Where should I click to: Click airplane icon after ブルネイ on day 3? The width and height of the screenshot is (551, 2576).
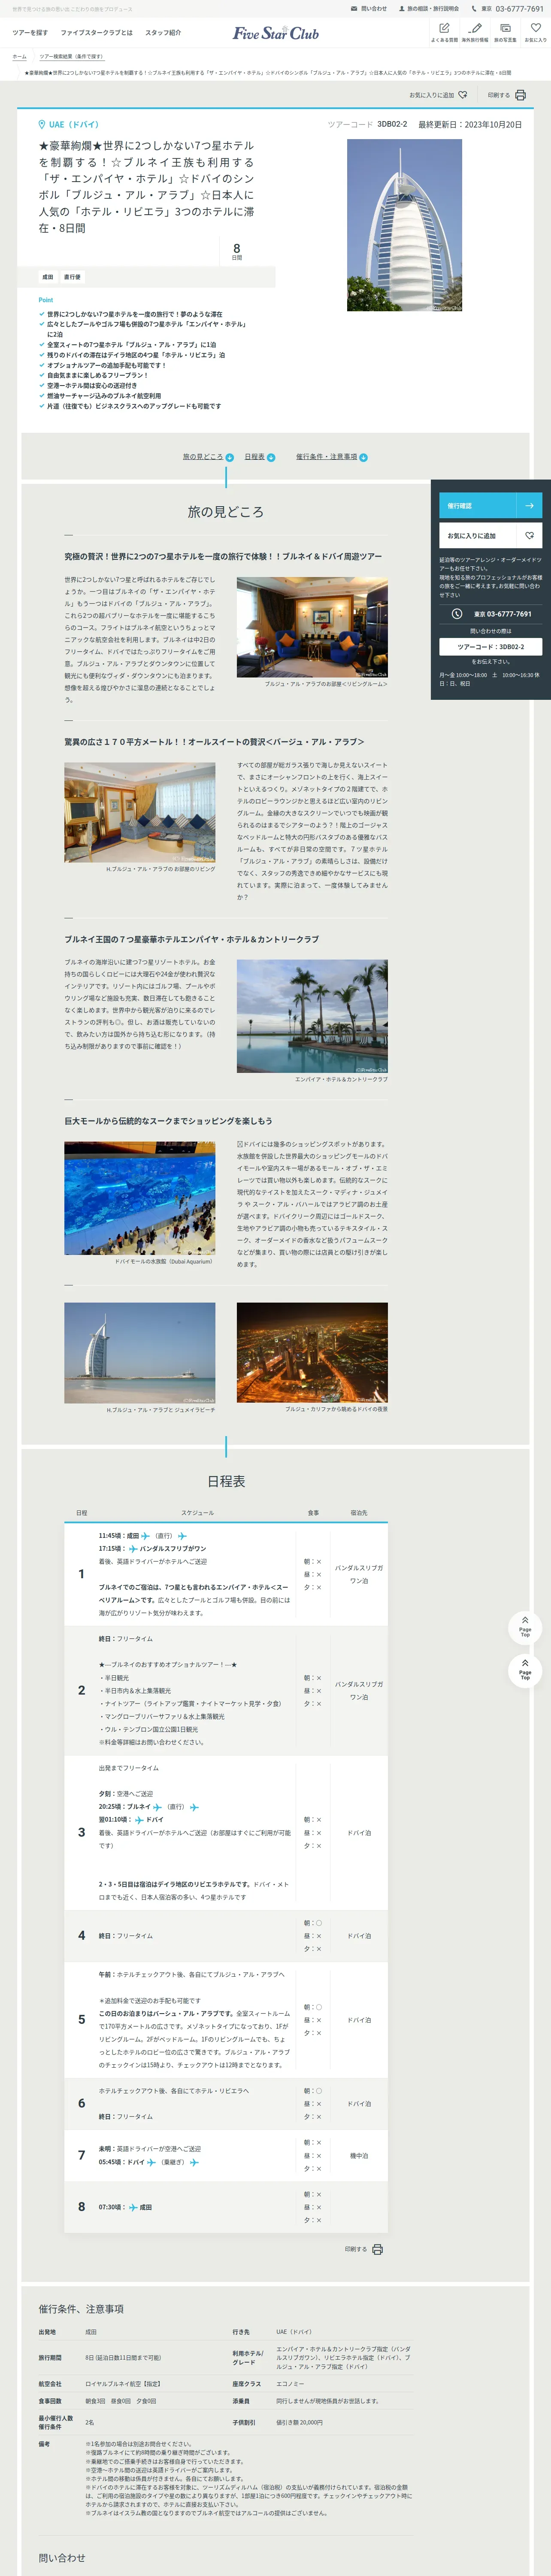(x=157, y=1807)
